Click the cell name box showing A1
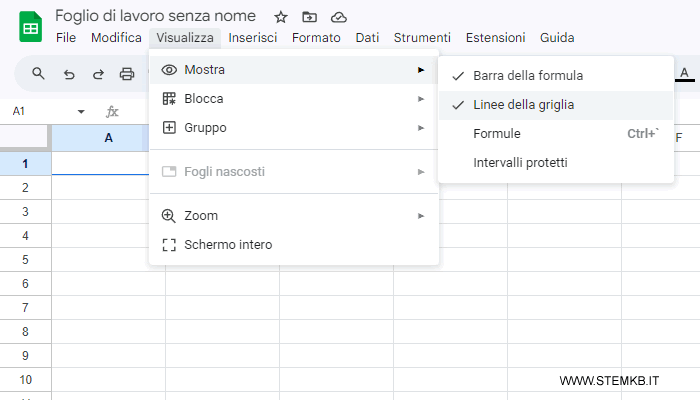The image size is (700, 400). pos(40,111)
